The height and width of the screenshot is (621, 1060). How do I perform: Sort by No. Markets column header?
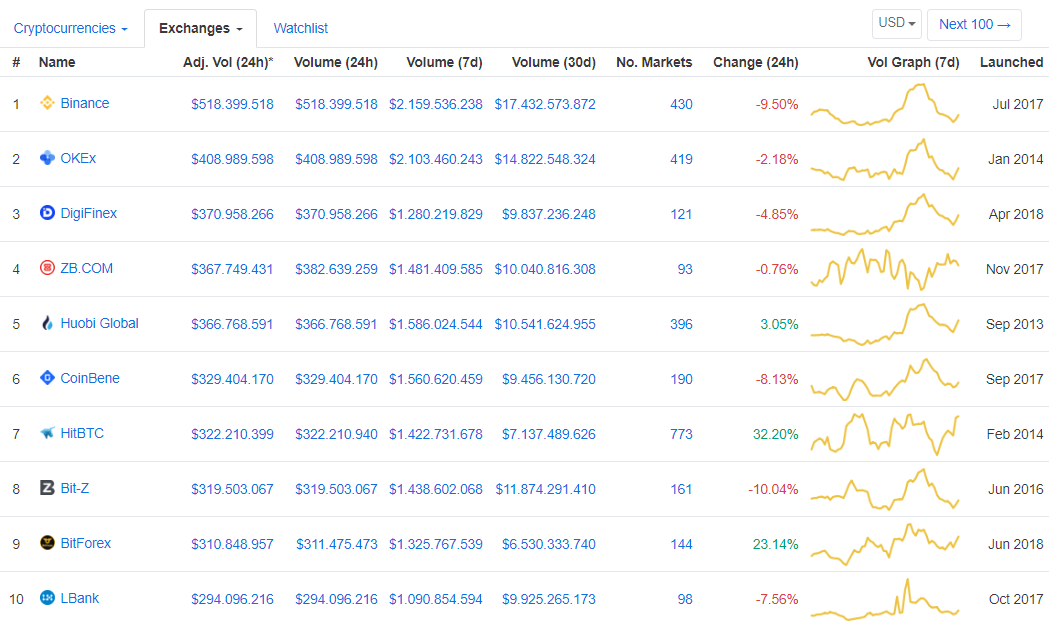pos(654,62)
